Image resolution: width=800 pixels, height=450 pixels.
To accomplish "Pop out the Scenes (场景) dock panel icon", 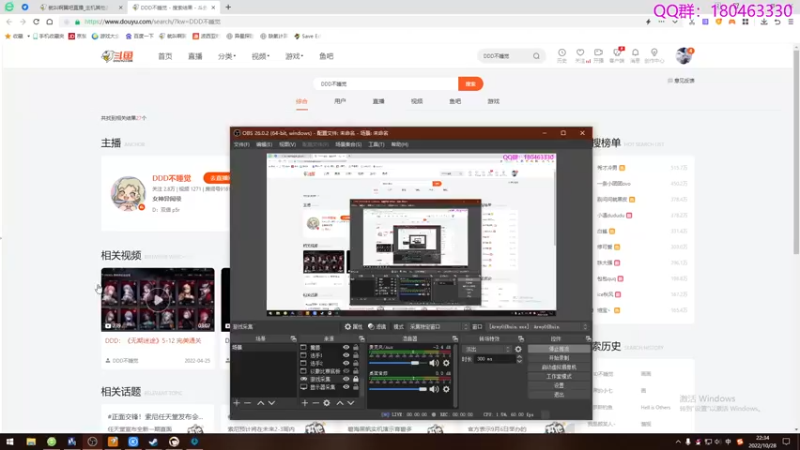I will [293, 339].
